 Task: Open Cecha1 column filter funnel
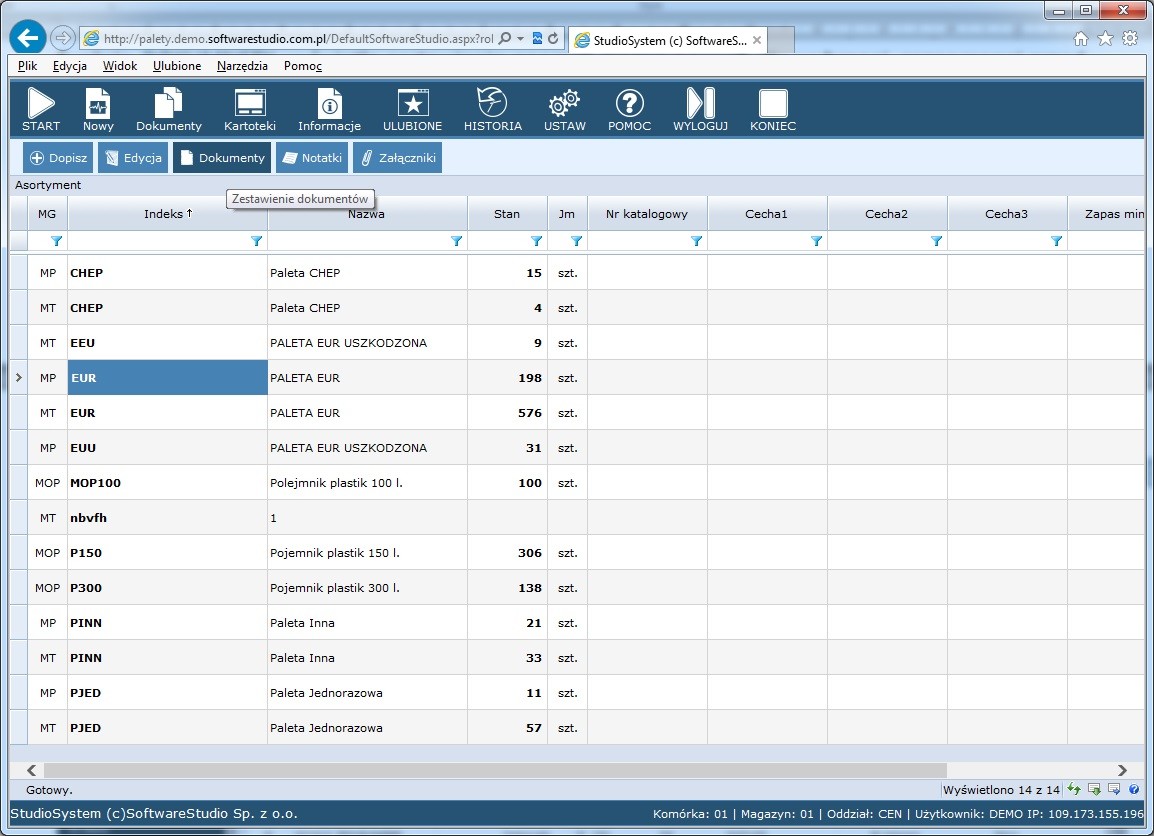(816, 241)
